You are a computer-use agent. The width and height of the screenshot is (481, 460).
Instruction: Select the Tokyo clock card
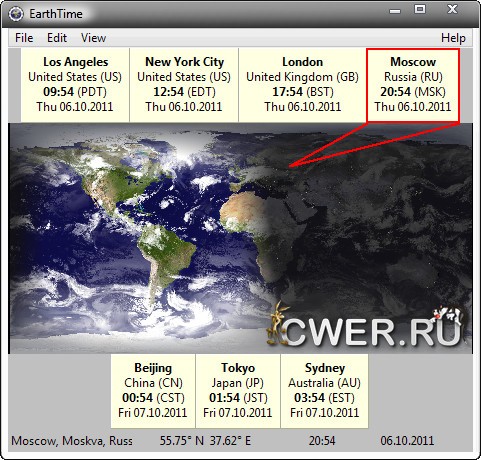(238, 391)
